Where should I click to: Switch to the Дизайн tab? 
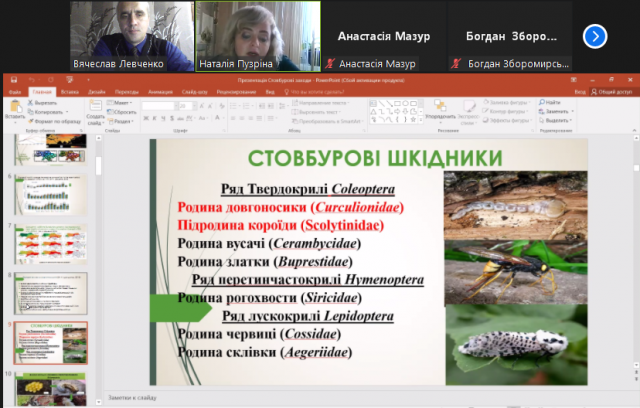pyautogui.click(x=96, y=92)
